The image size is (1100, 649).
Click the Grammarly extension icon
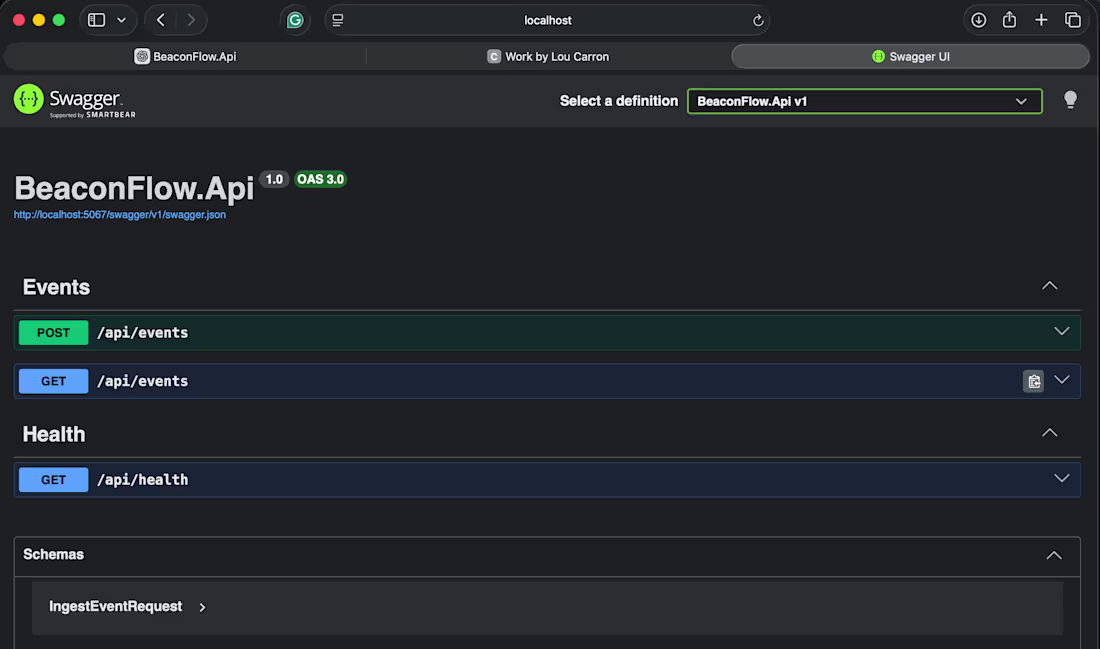coord(295,19)
